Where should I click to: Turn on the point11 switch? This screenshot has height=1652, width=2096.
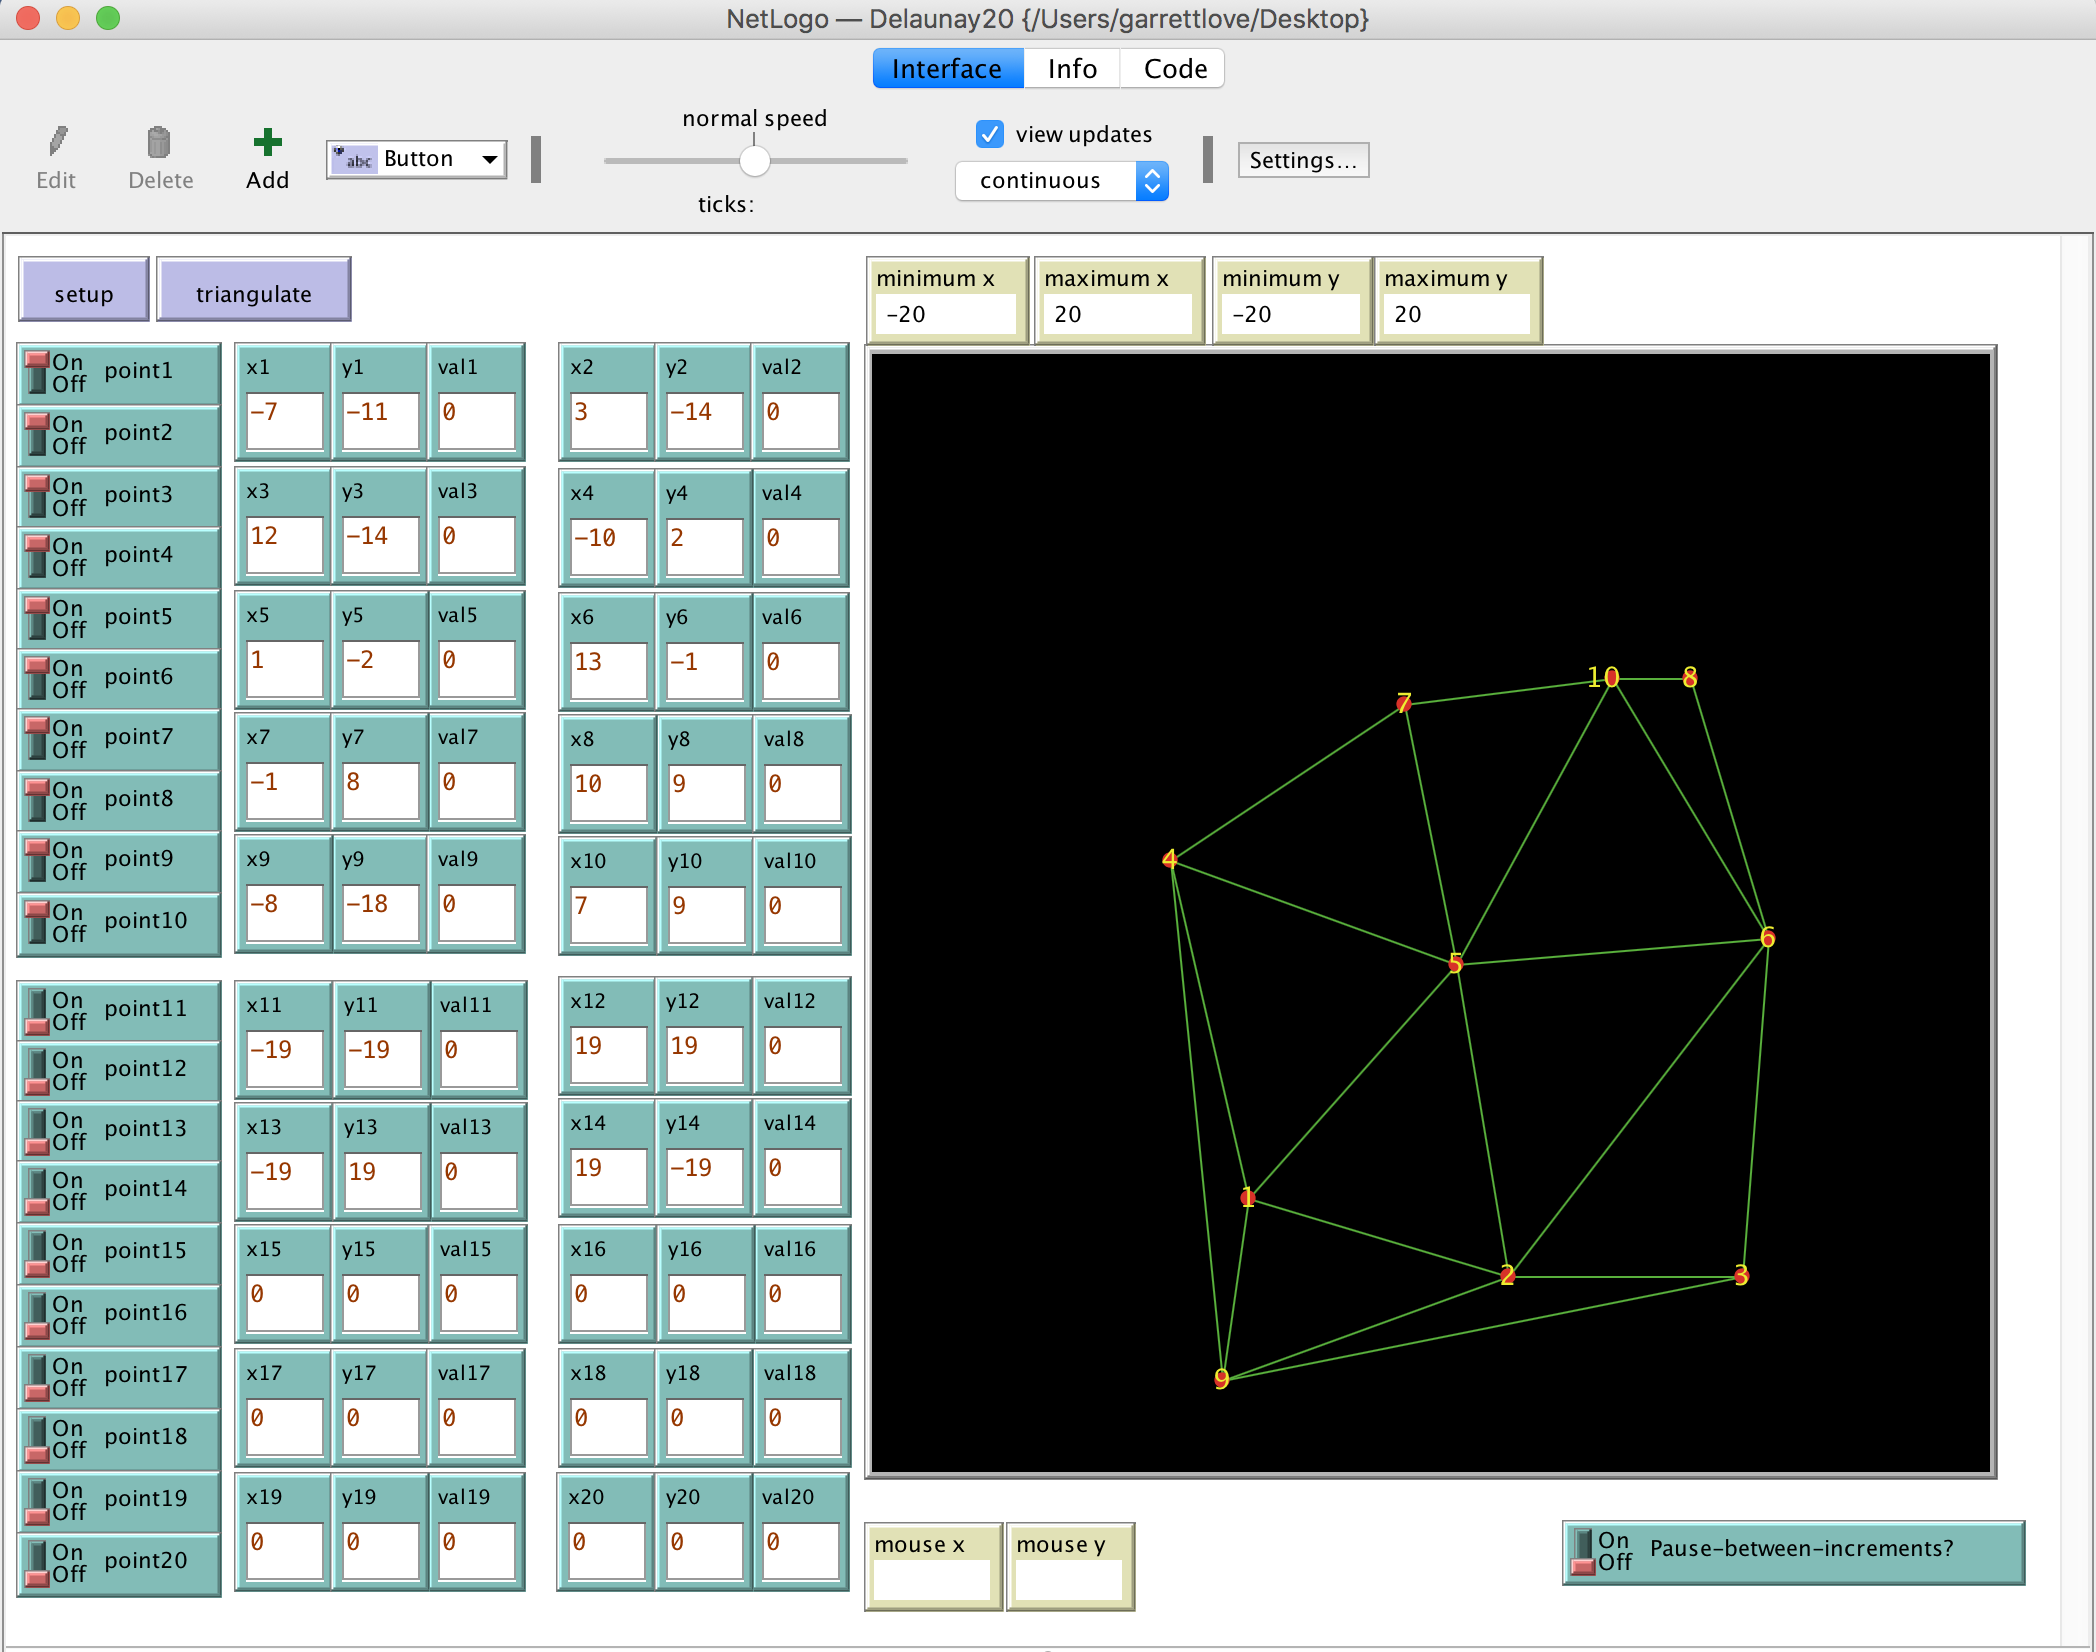click(x=38, y=1010)
